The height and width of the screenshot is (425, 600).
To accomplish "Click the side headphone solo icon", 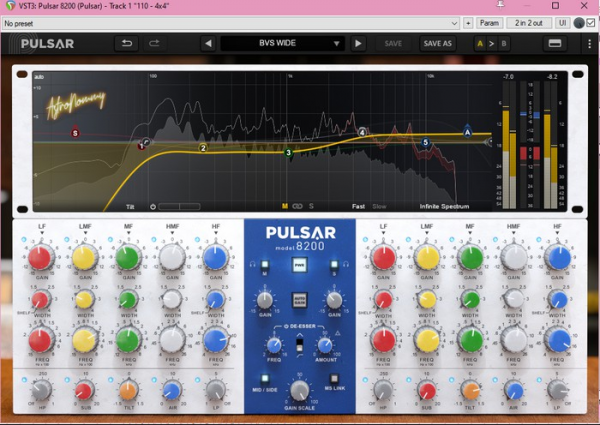I will tap(346, 264).
